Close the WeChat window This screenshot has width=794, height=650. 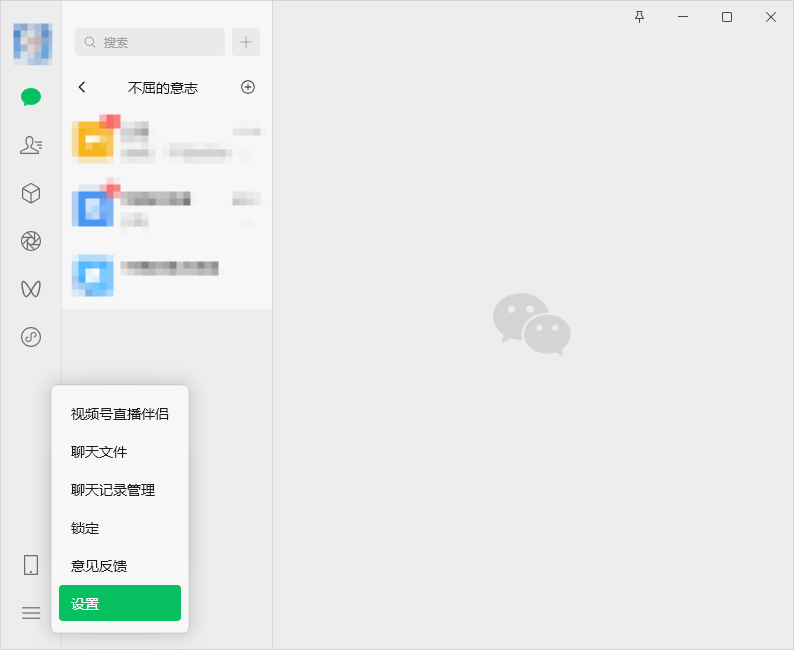pyautogui.click(x=771, y=17)
